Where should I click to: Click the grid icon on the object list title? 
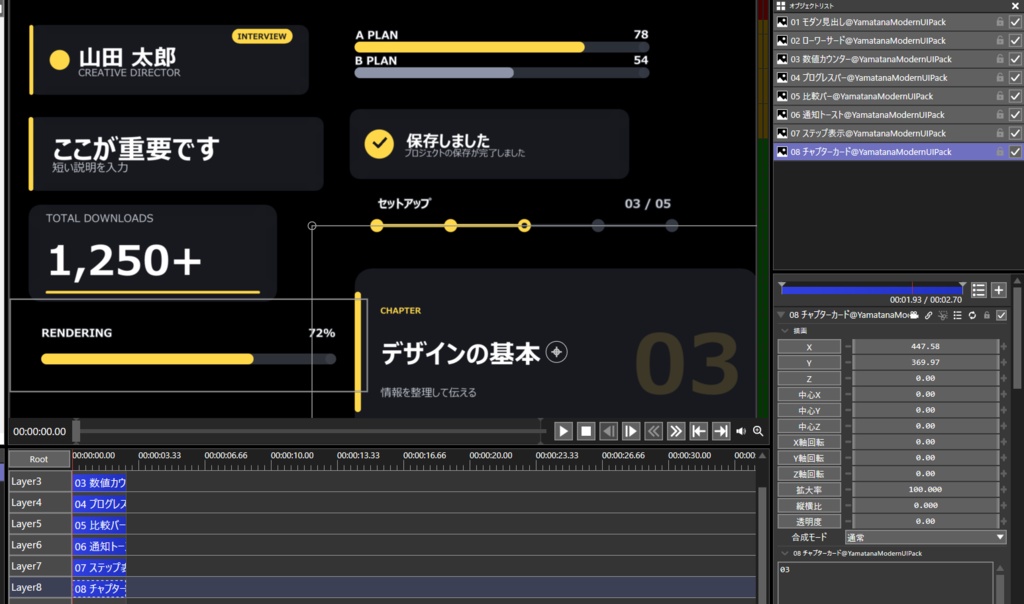(780, 5)
